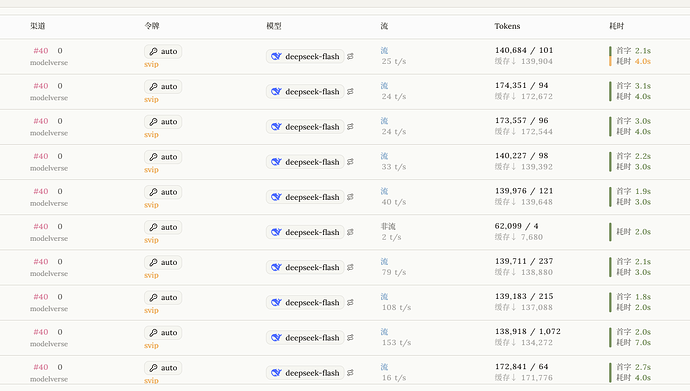The height and width of the screenshot is (391, 690).
Task: Click the 耗时 7.0s duration value
Action: click(x=633, y=343)
